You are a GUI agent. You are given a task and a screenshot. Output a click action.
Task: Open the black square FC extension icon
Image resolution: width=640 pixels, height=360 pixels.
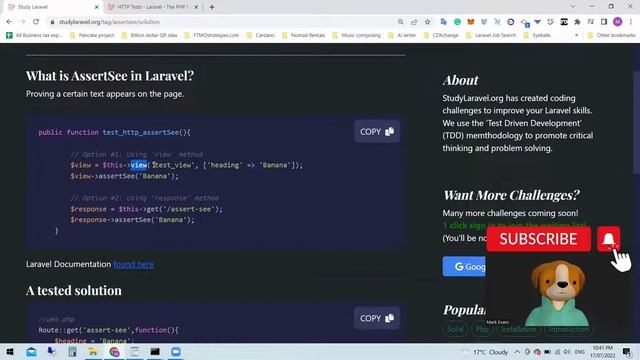564,22
